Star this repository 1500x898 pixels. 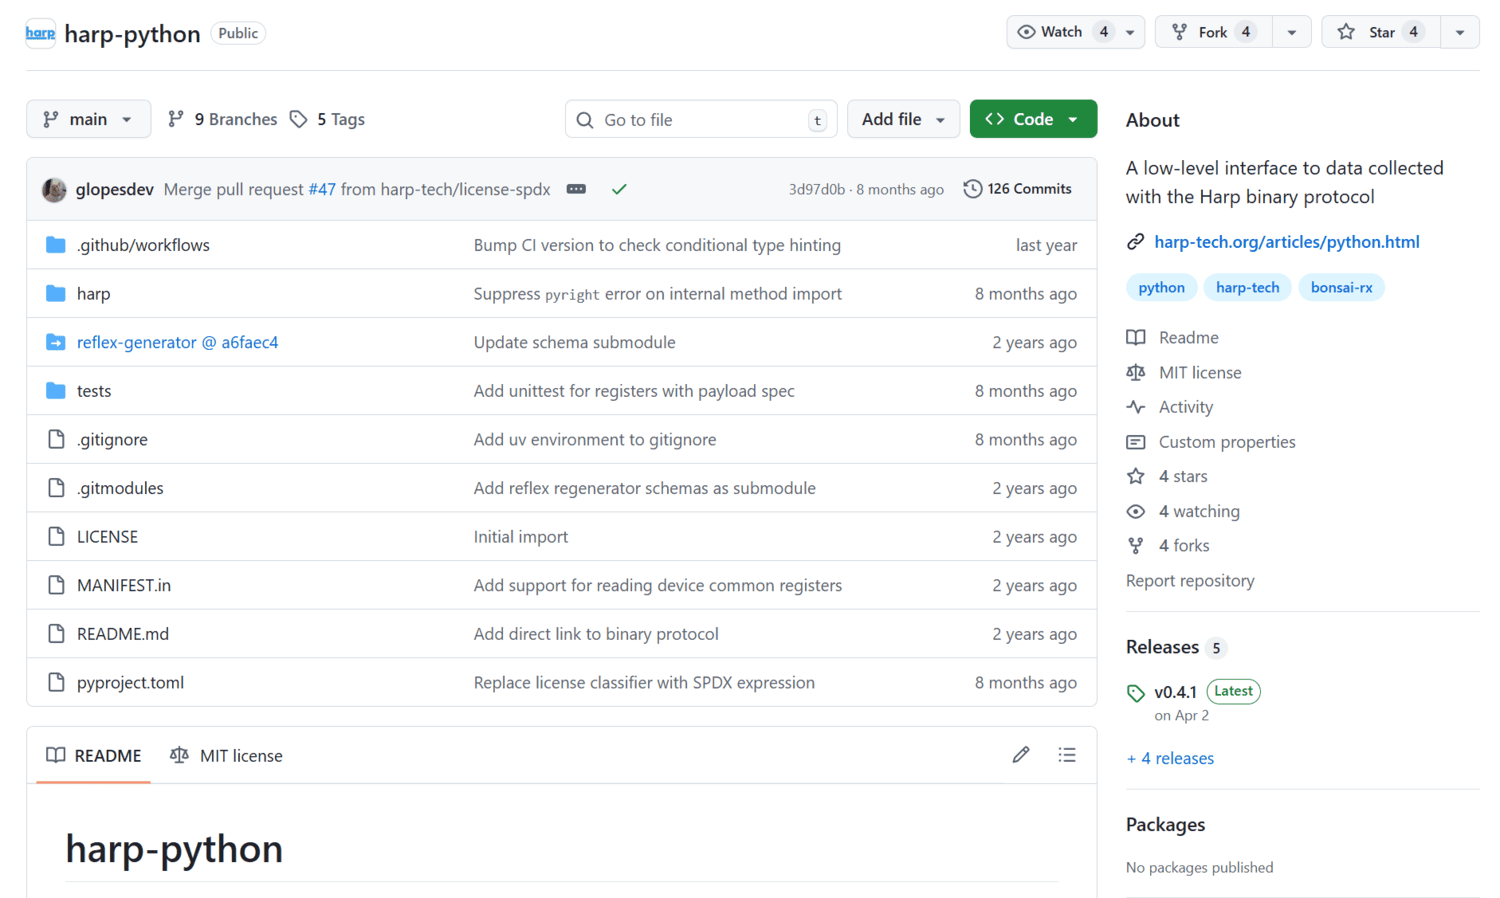pos(1381,32)
